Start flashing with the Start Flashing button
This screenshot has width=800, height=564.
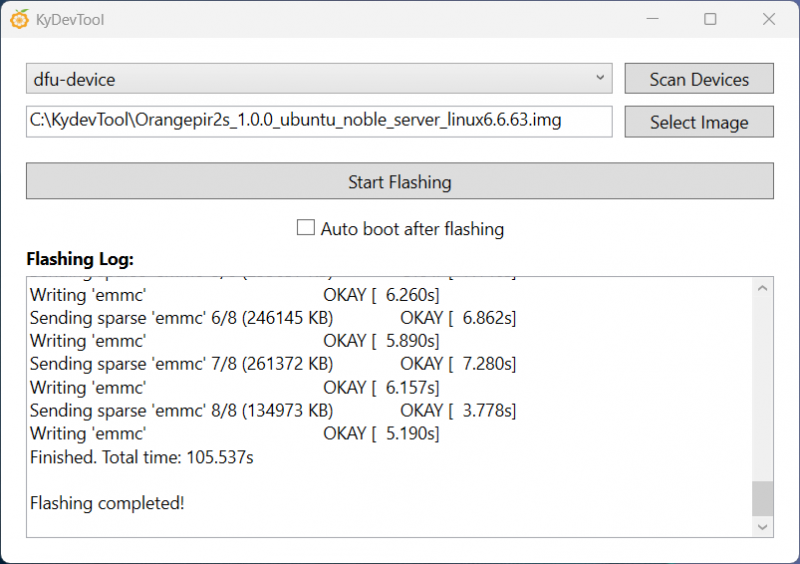click(399, 182)
